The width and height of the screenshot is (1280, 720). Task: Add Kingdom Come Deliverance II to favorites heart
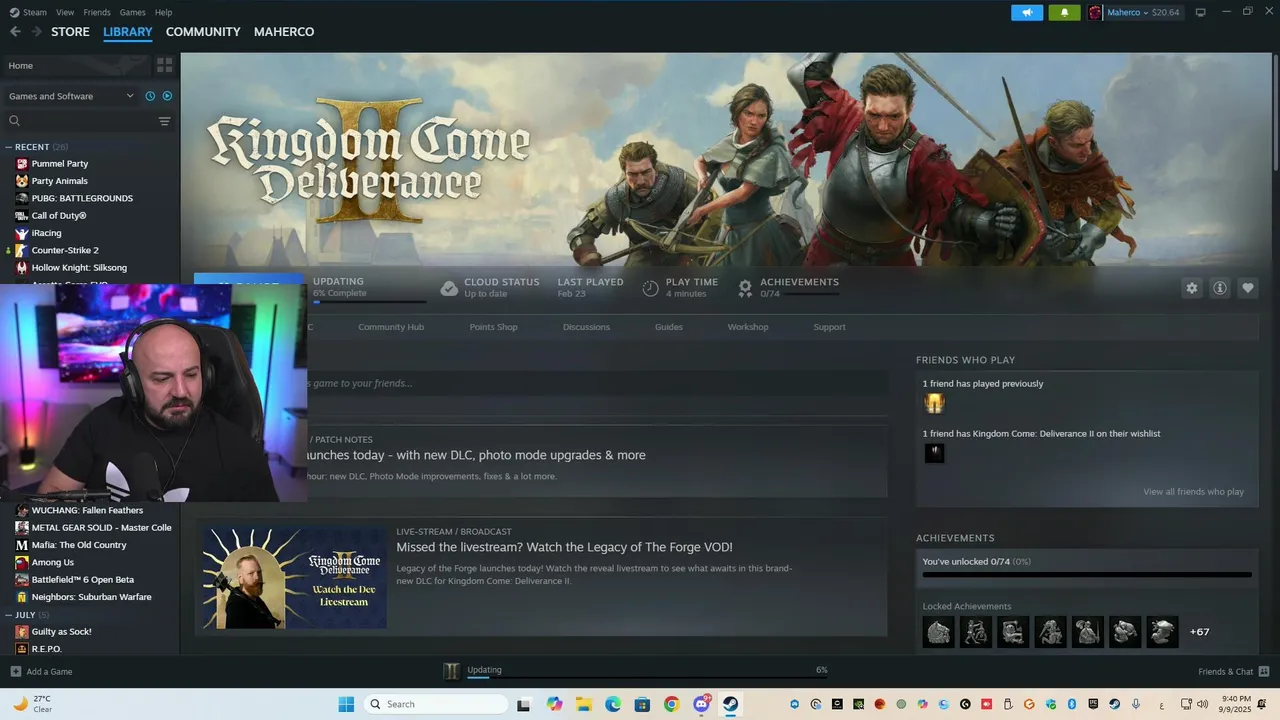(x=1247, y=288)
